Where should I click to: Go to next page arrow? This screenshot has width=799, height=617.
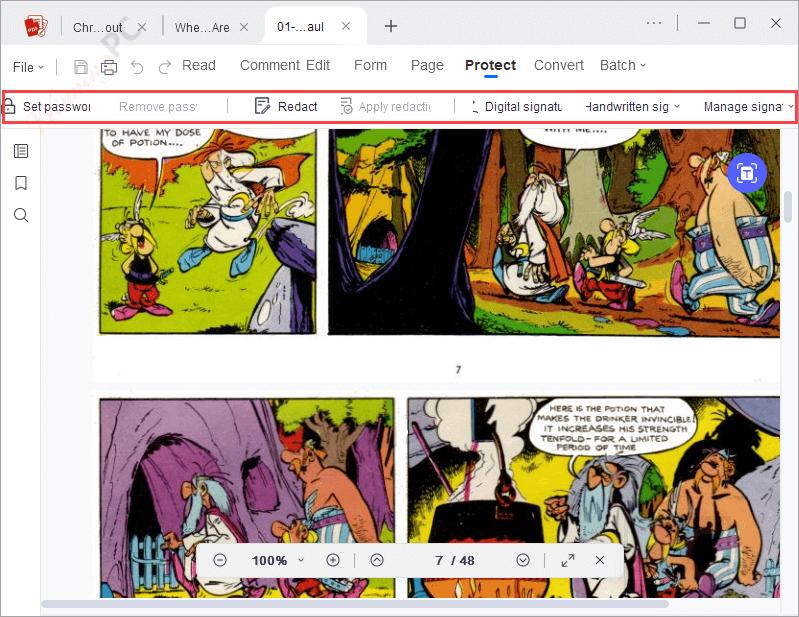(523, 560)
